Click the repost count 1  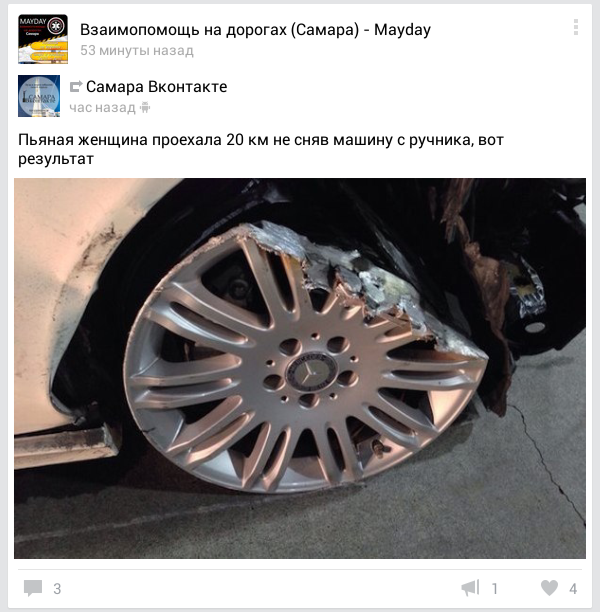[x=495, y=589]
